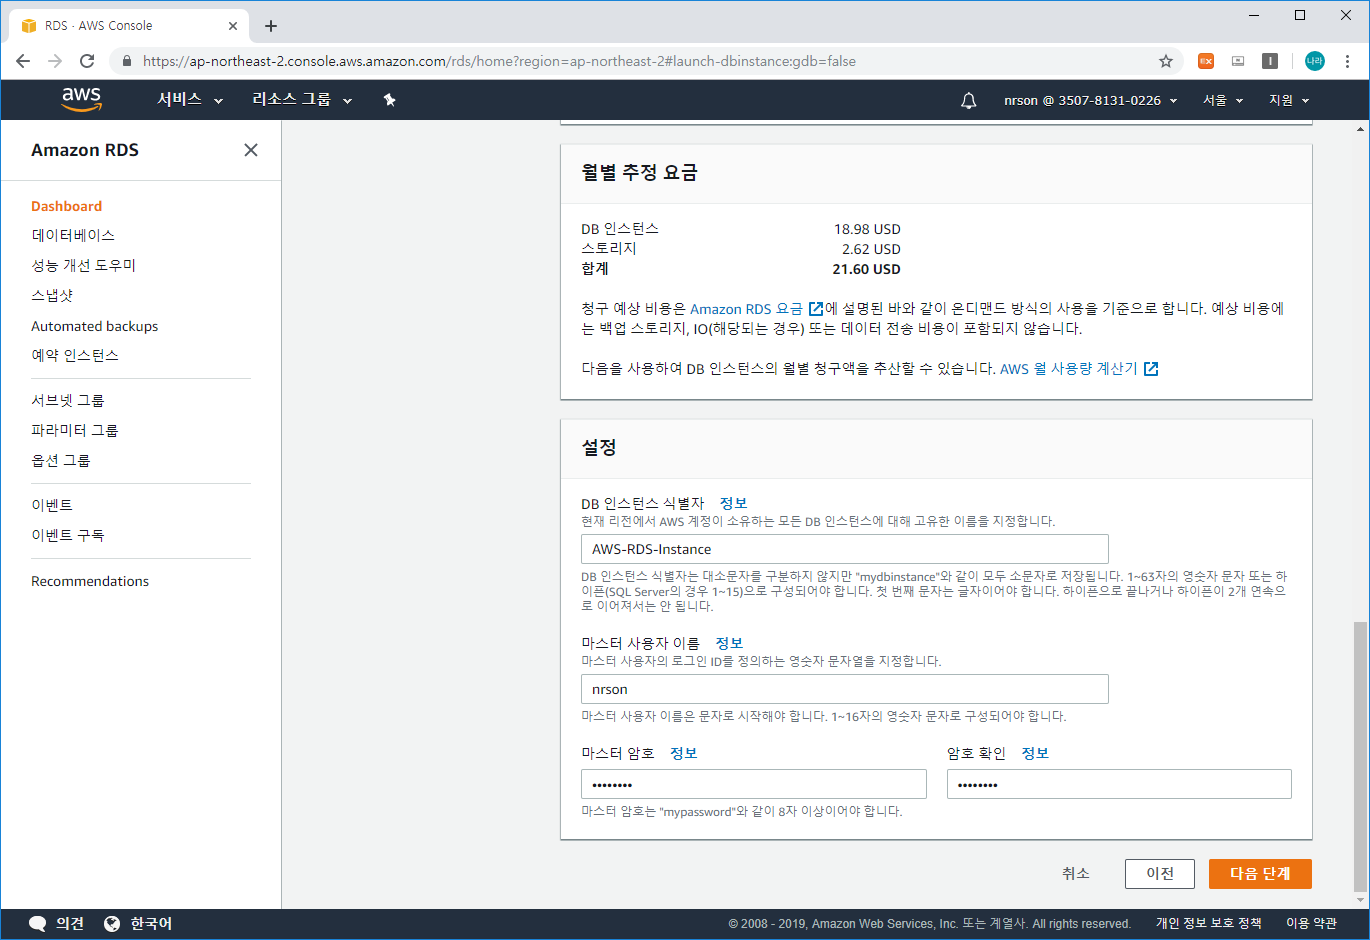
Task: Expand the 리소스 그룹 dropdown
Action: click(x=302, y=100)
